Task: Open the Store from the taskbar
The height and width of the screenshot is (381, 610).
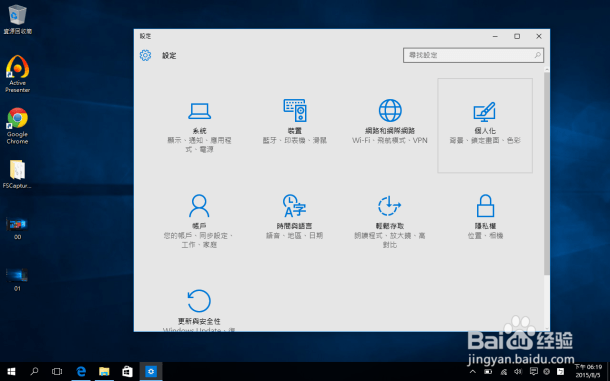Action: pos(127,372)
